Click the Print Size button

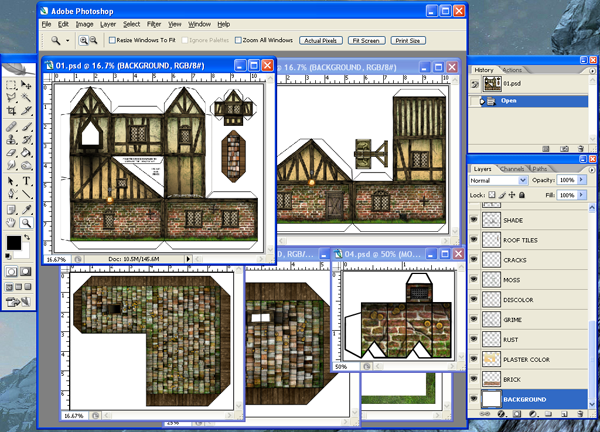(x=408, y=40)
